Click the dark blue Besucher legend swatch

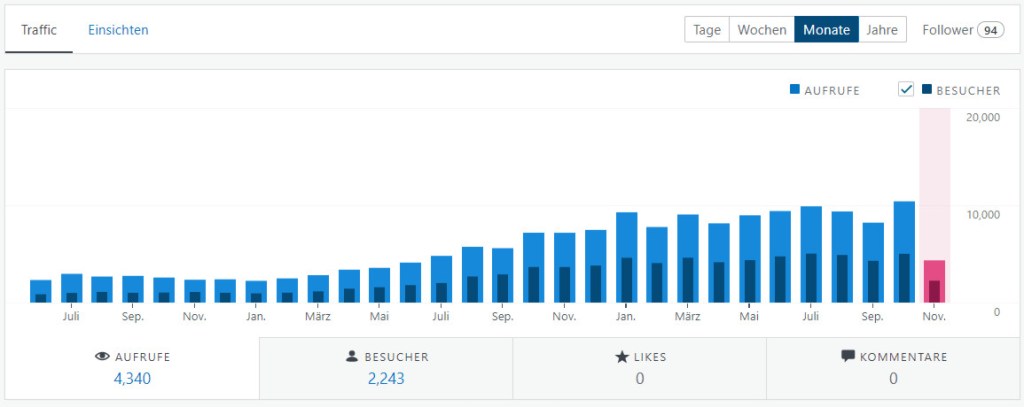coord(927,90)
